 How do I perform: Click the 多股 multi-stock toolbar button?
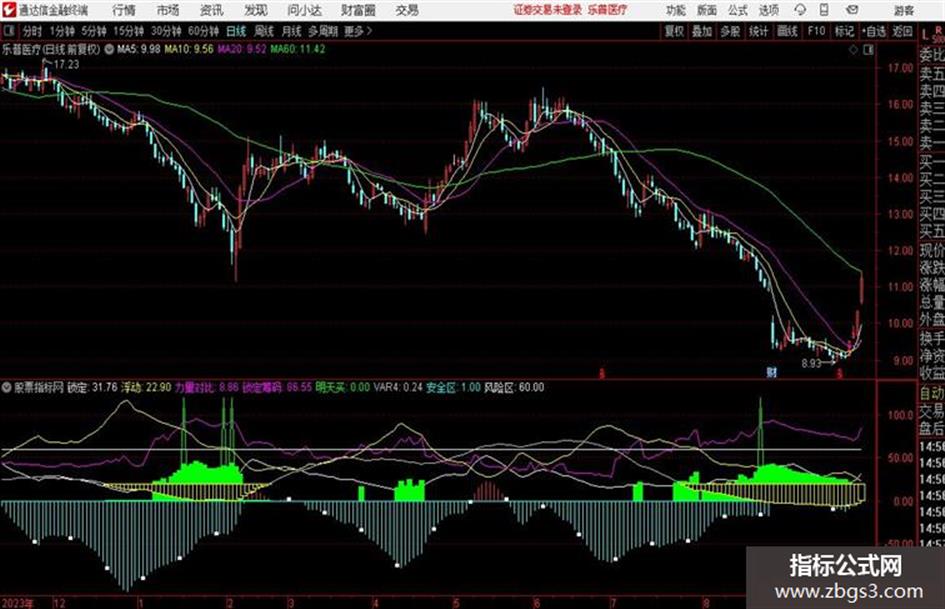tap(730, 31)
